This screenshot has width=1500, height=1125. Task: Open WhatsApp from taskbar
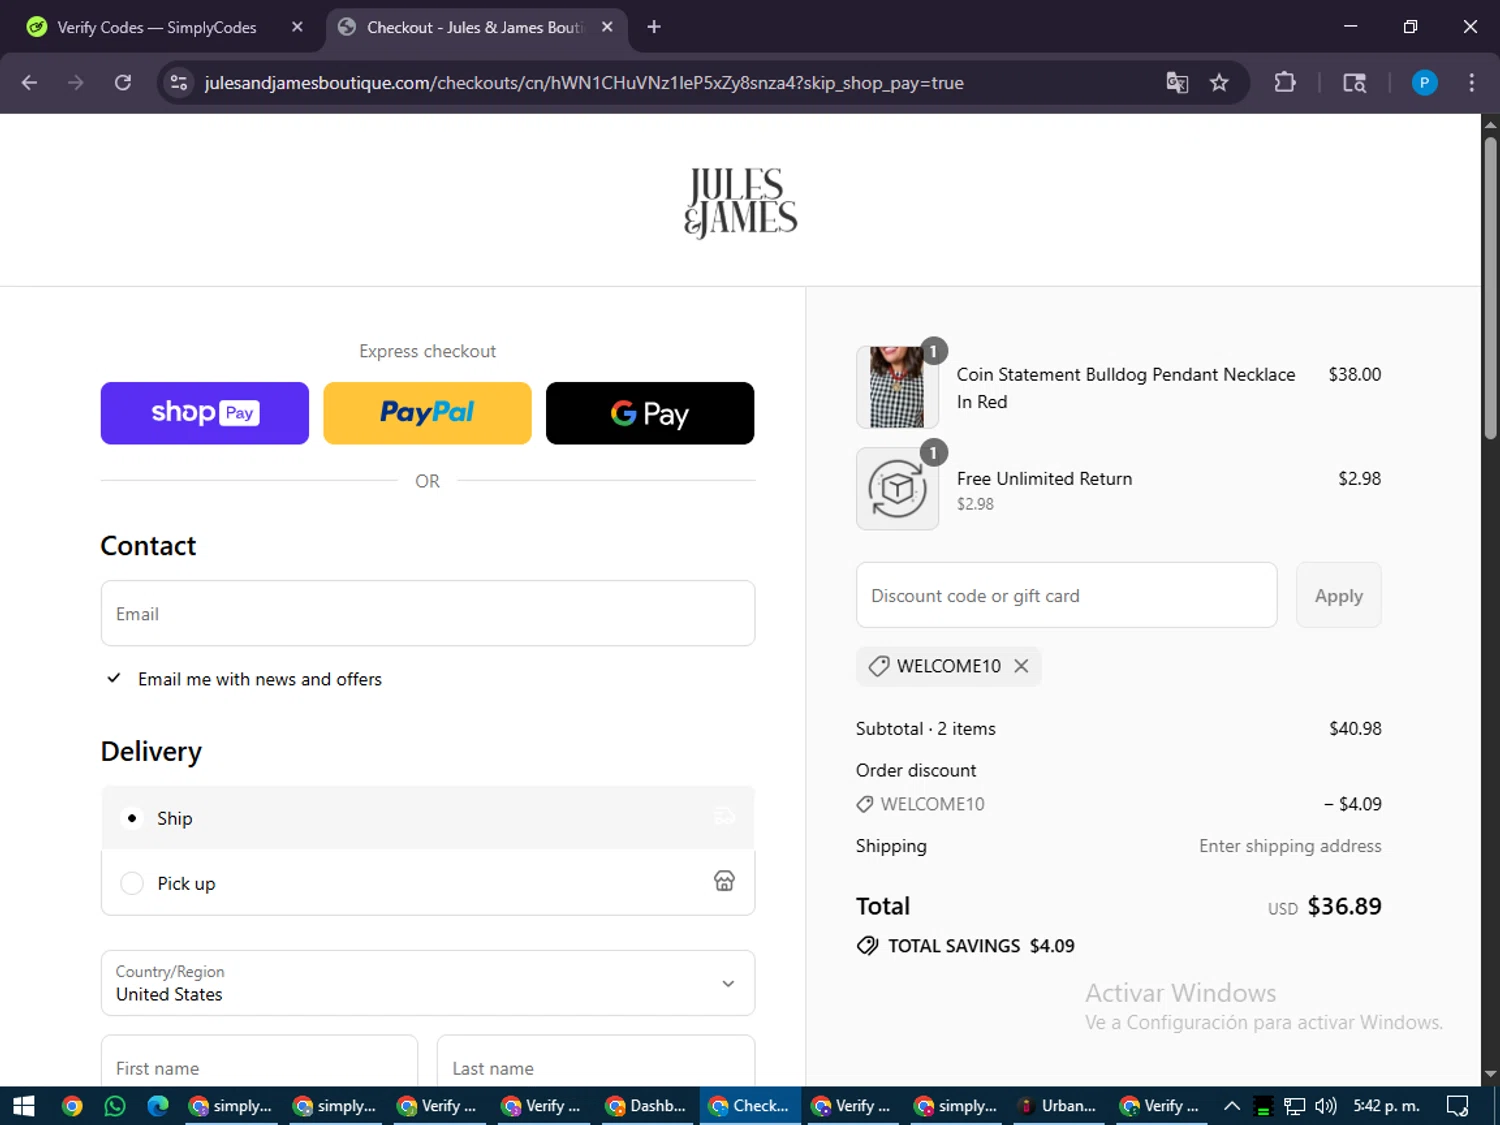tap(115, 1106)
